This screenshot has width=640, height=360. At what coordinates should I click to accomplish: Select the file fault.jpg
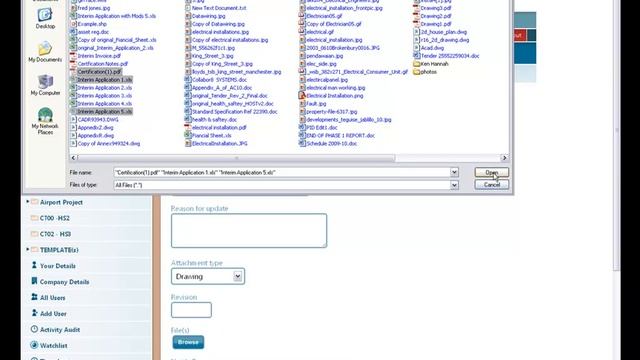[x=316, y=104]
